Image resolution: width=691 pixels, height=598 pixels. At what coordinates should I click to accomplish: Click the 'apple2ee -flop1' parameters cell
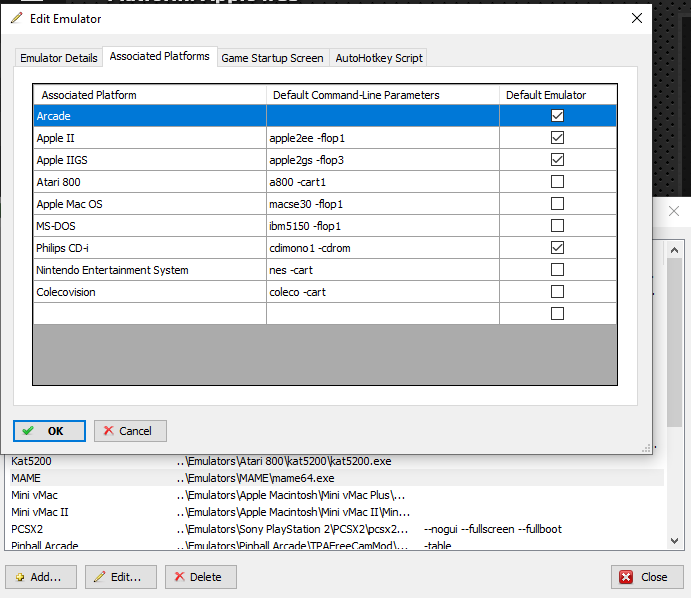[383, 137]
